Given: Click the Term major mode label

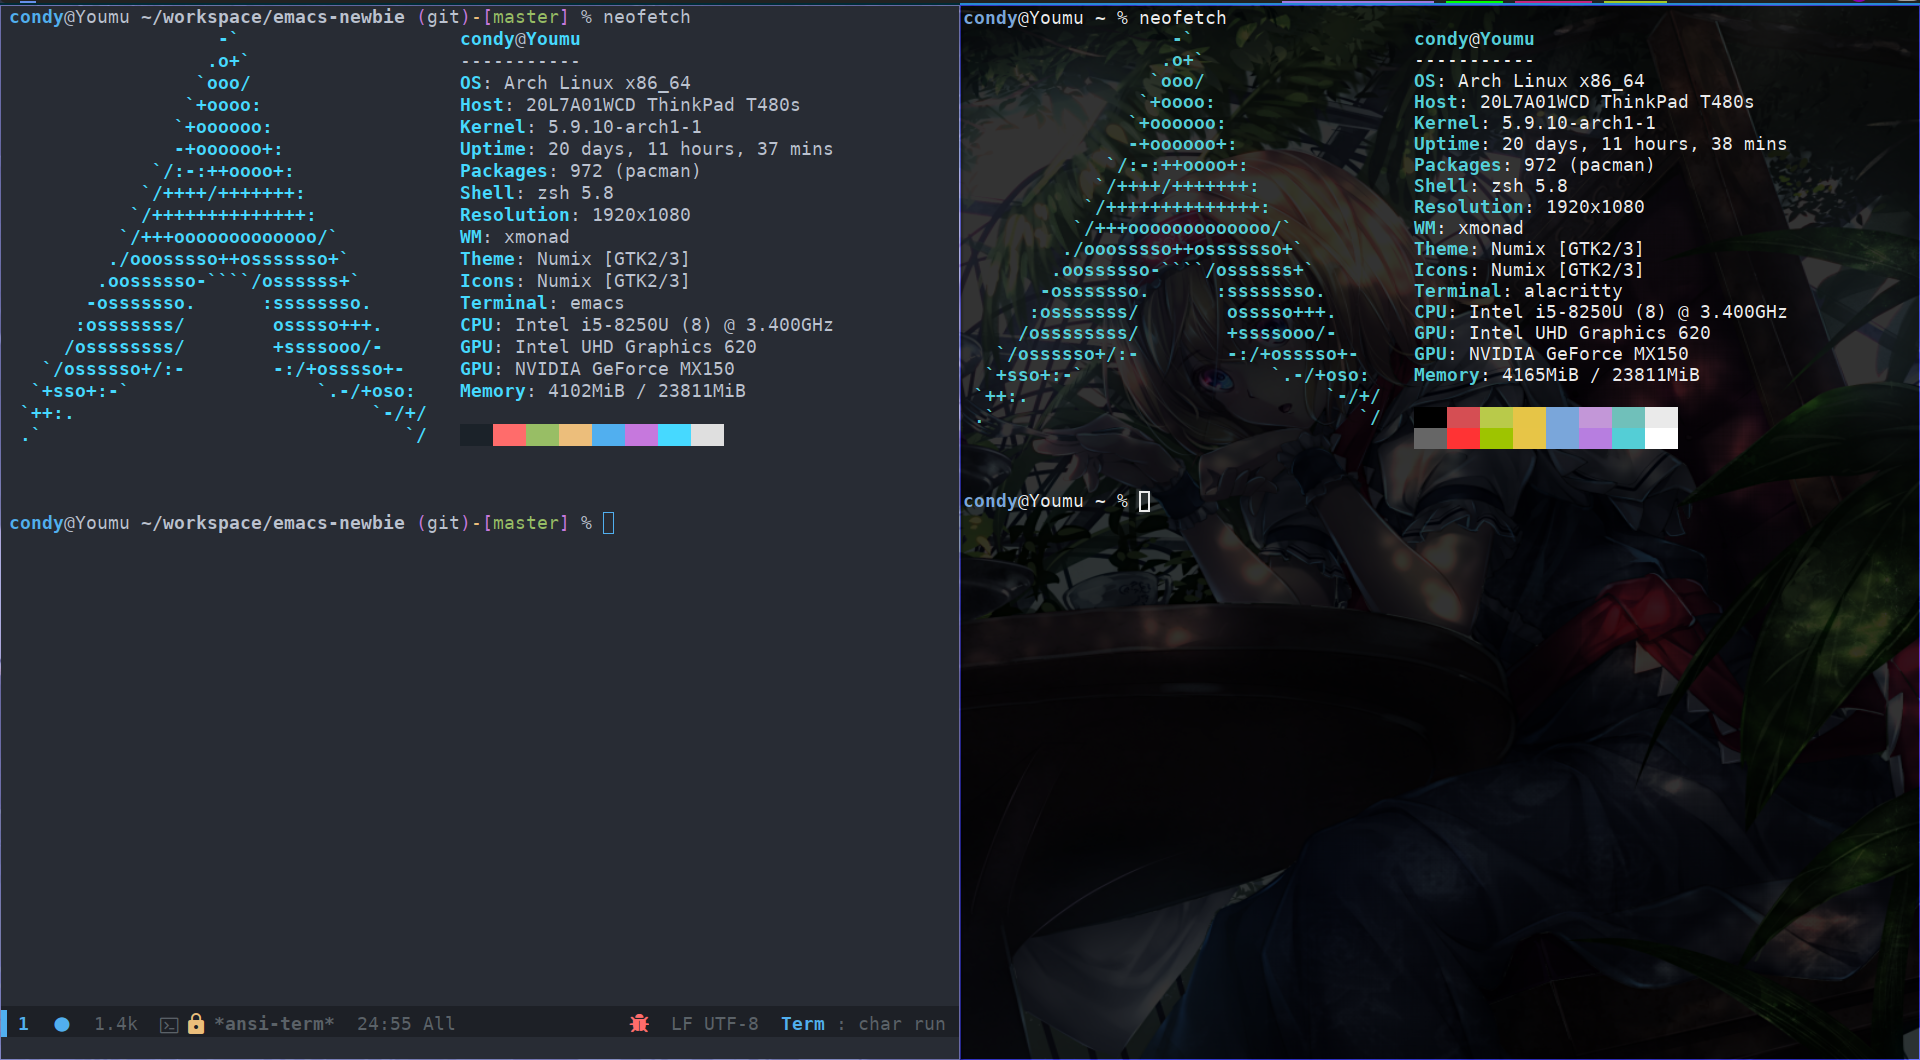Looking at the screenshot, I should point(803,1024).
